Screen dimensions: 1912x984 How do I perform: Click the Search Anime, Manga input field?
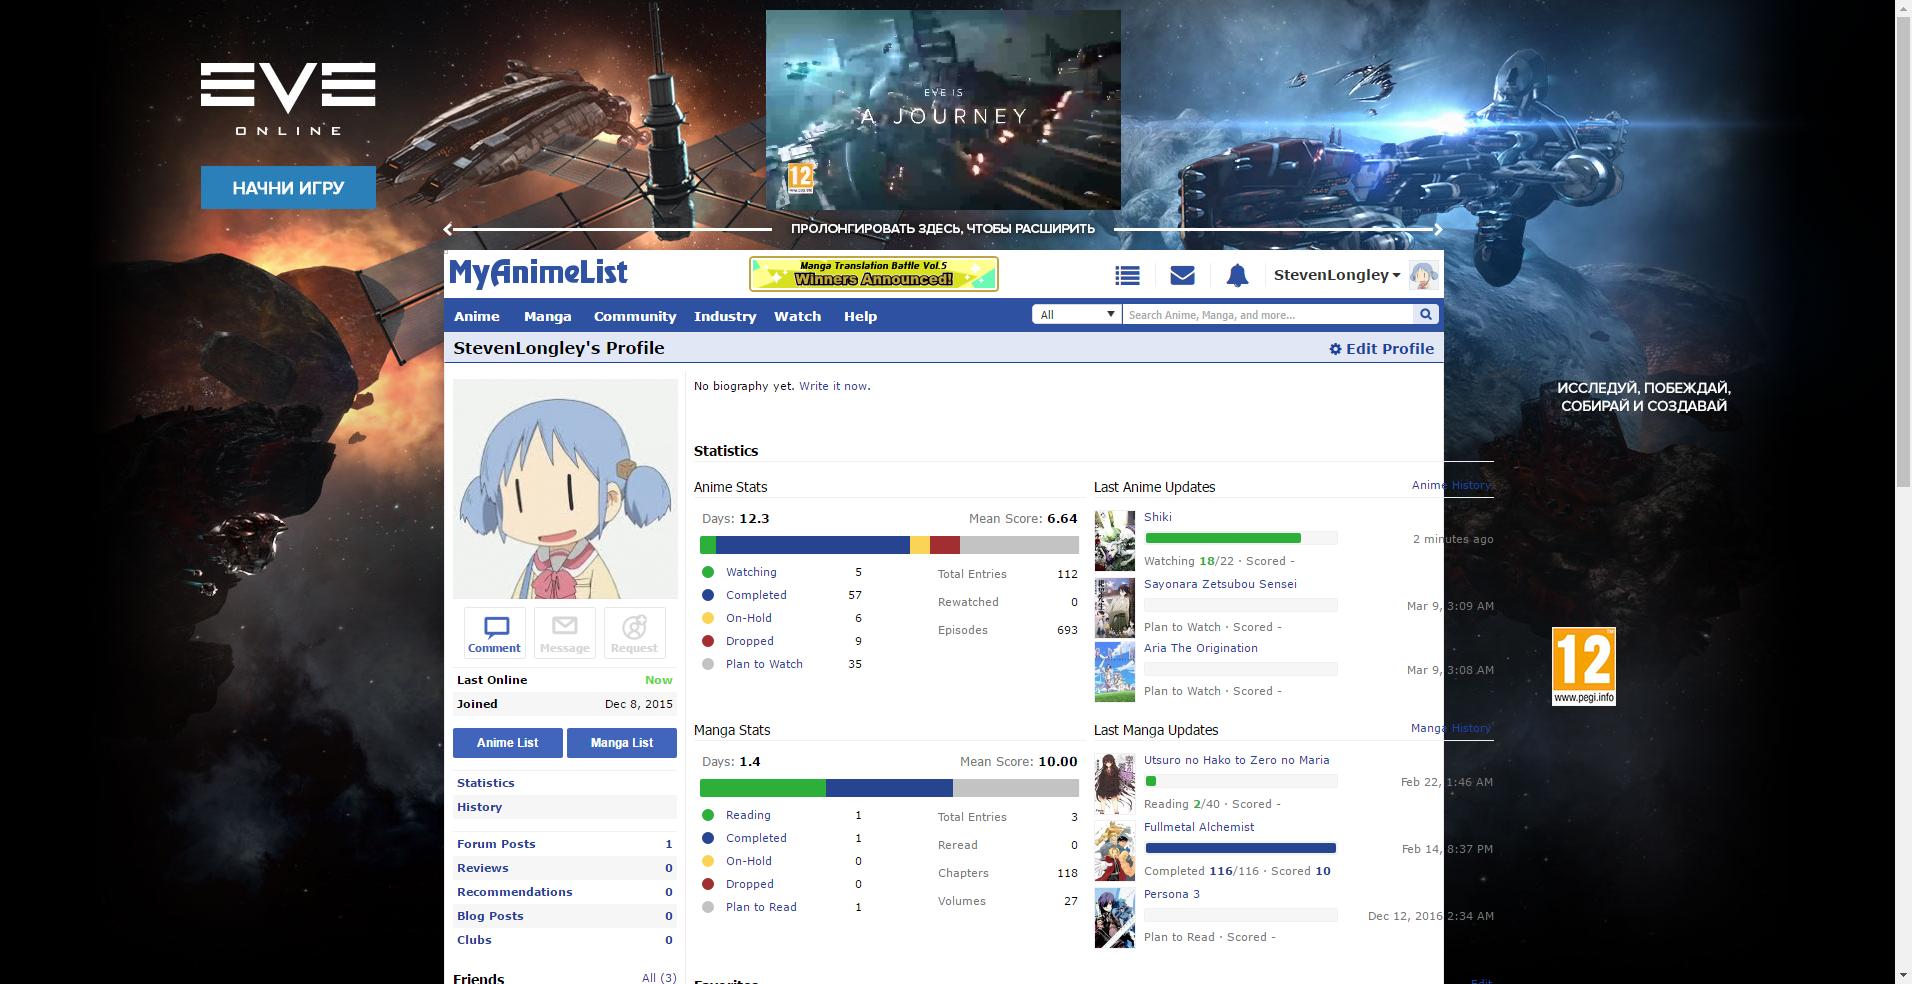click(1267, 315)
